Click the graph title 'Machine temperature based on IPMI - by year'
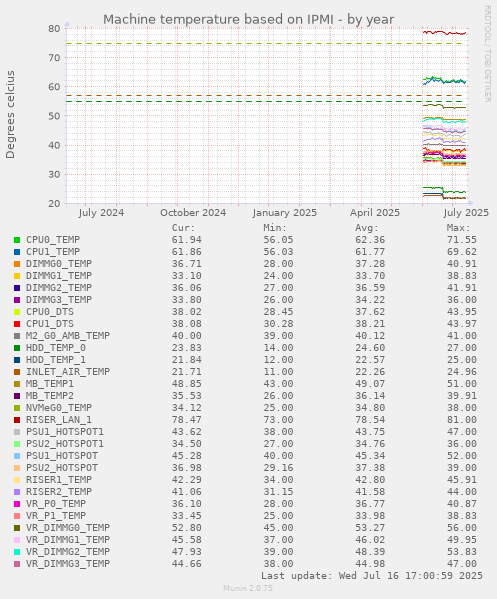Viewport: 497px width, 599px height. (248, 19)
